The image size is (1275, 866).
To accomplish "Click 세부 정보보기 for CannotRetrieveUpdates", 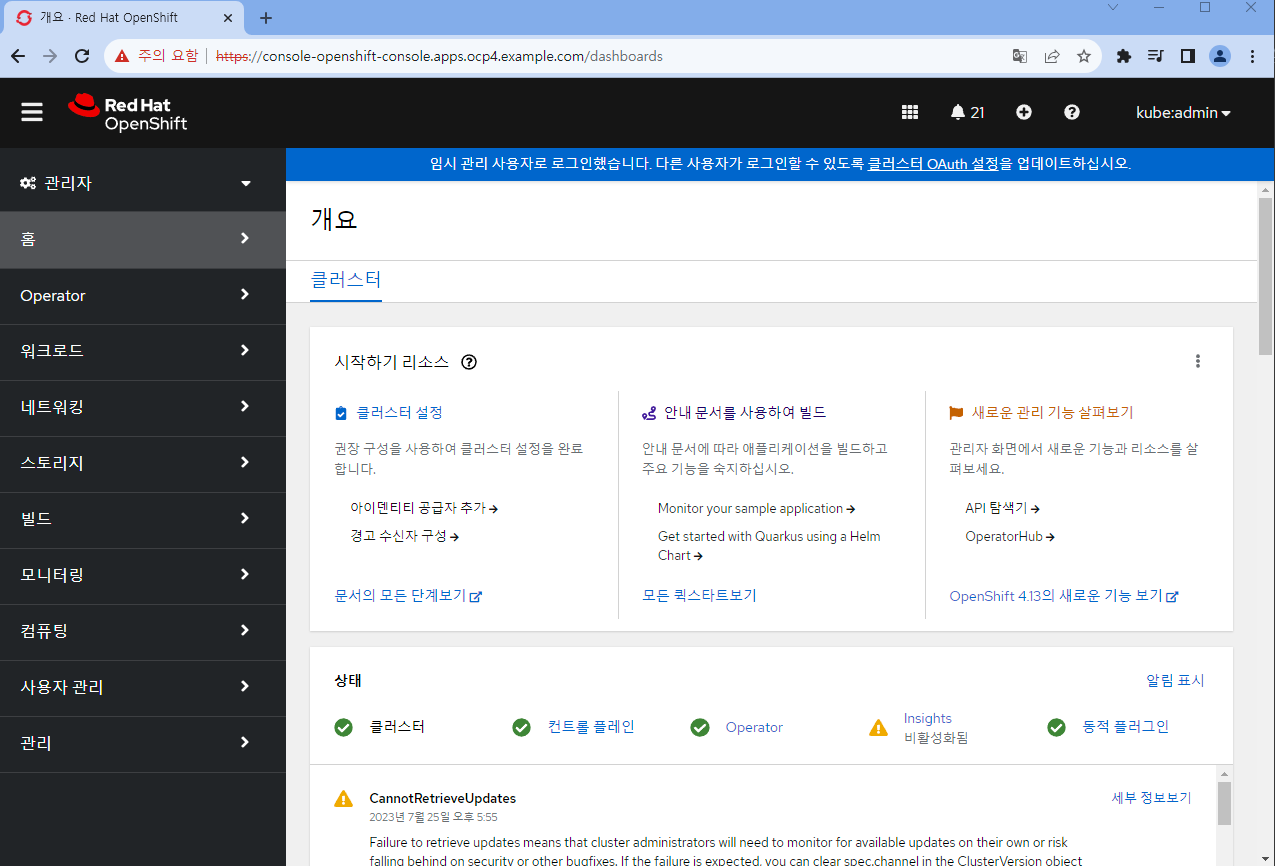I will 1152,797.
